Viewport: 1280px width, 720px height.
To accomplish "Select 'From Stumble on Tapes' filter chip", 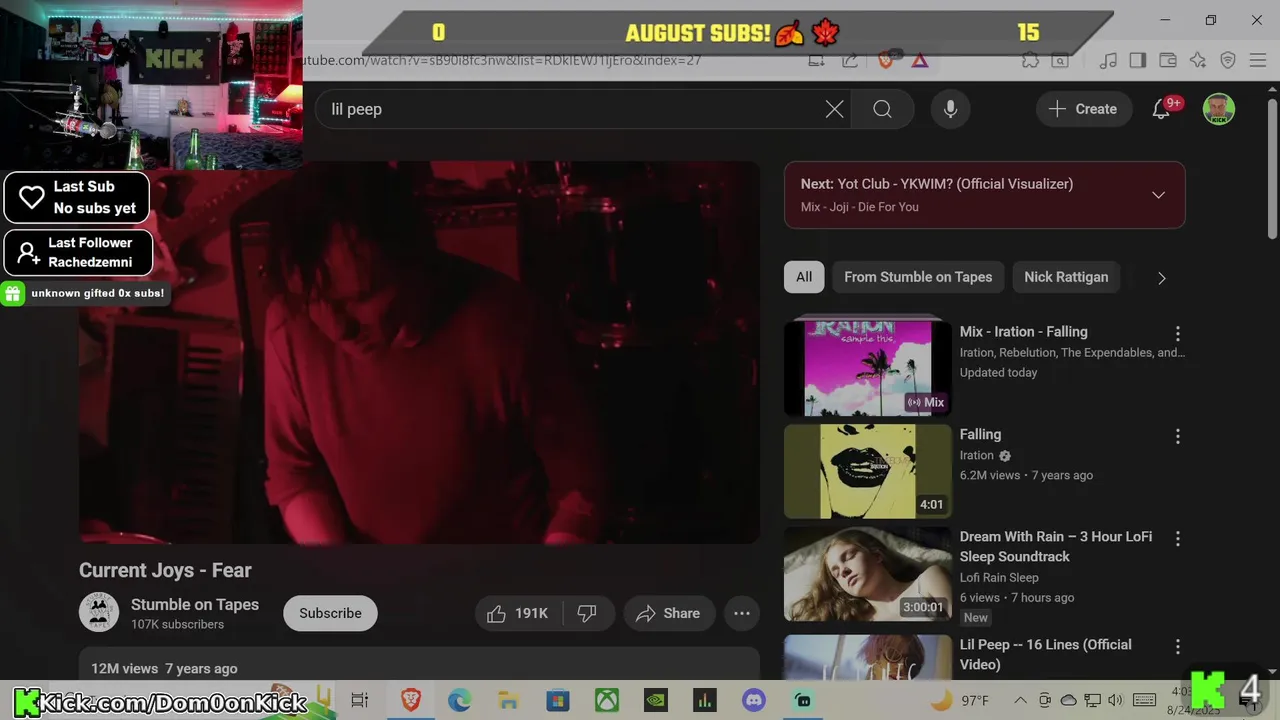I will coord(918,277).
